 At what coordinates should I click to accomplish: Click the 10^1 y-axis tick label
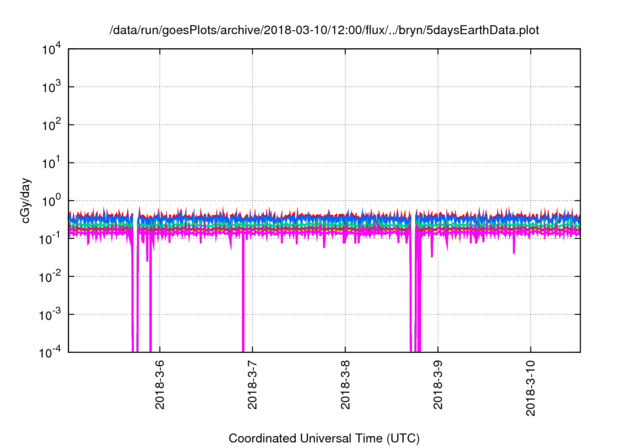(x=52, y=163)
